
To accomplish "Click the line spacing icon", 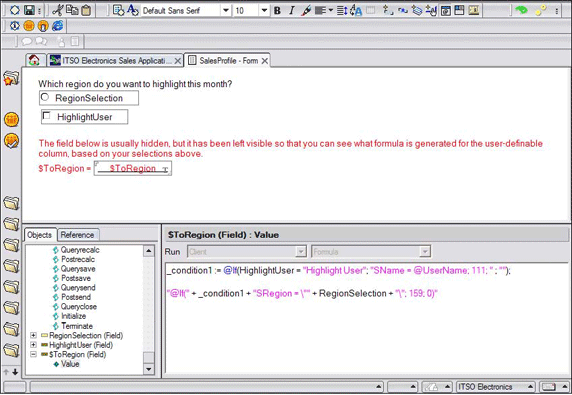I will tap(341, 11).
